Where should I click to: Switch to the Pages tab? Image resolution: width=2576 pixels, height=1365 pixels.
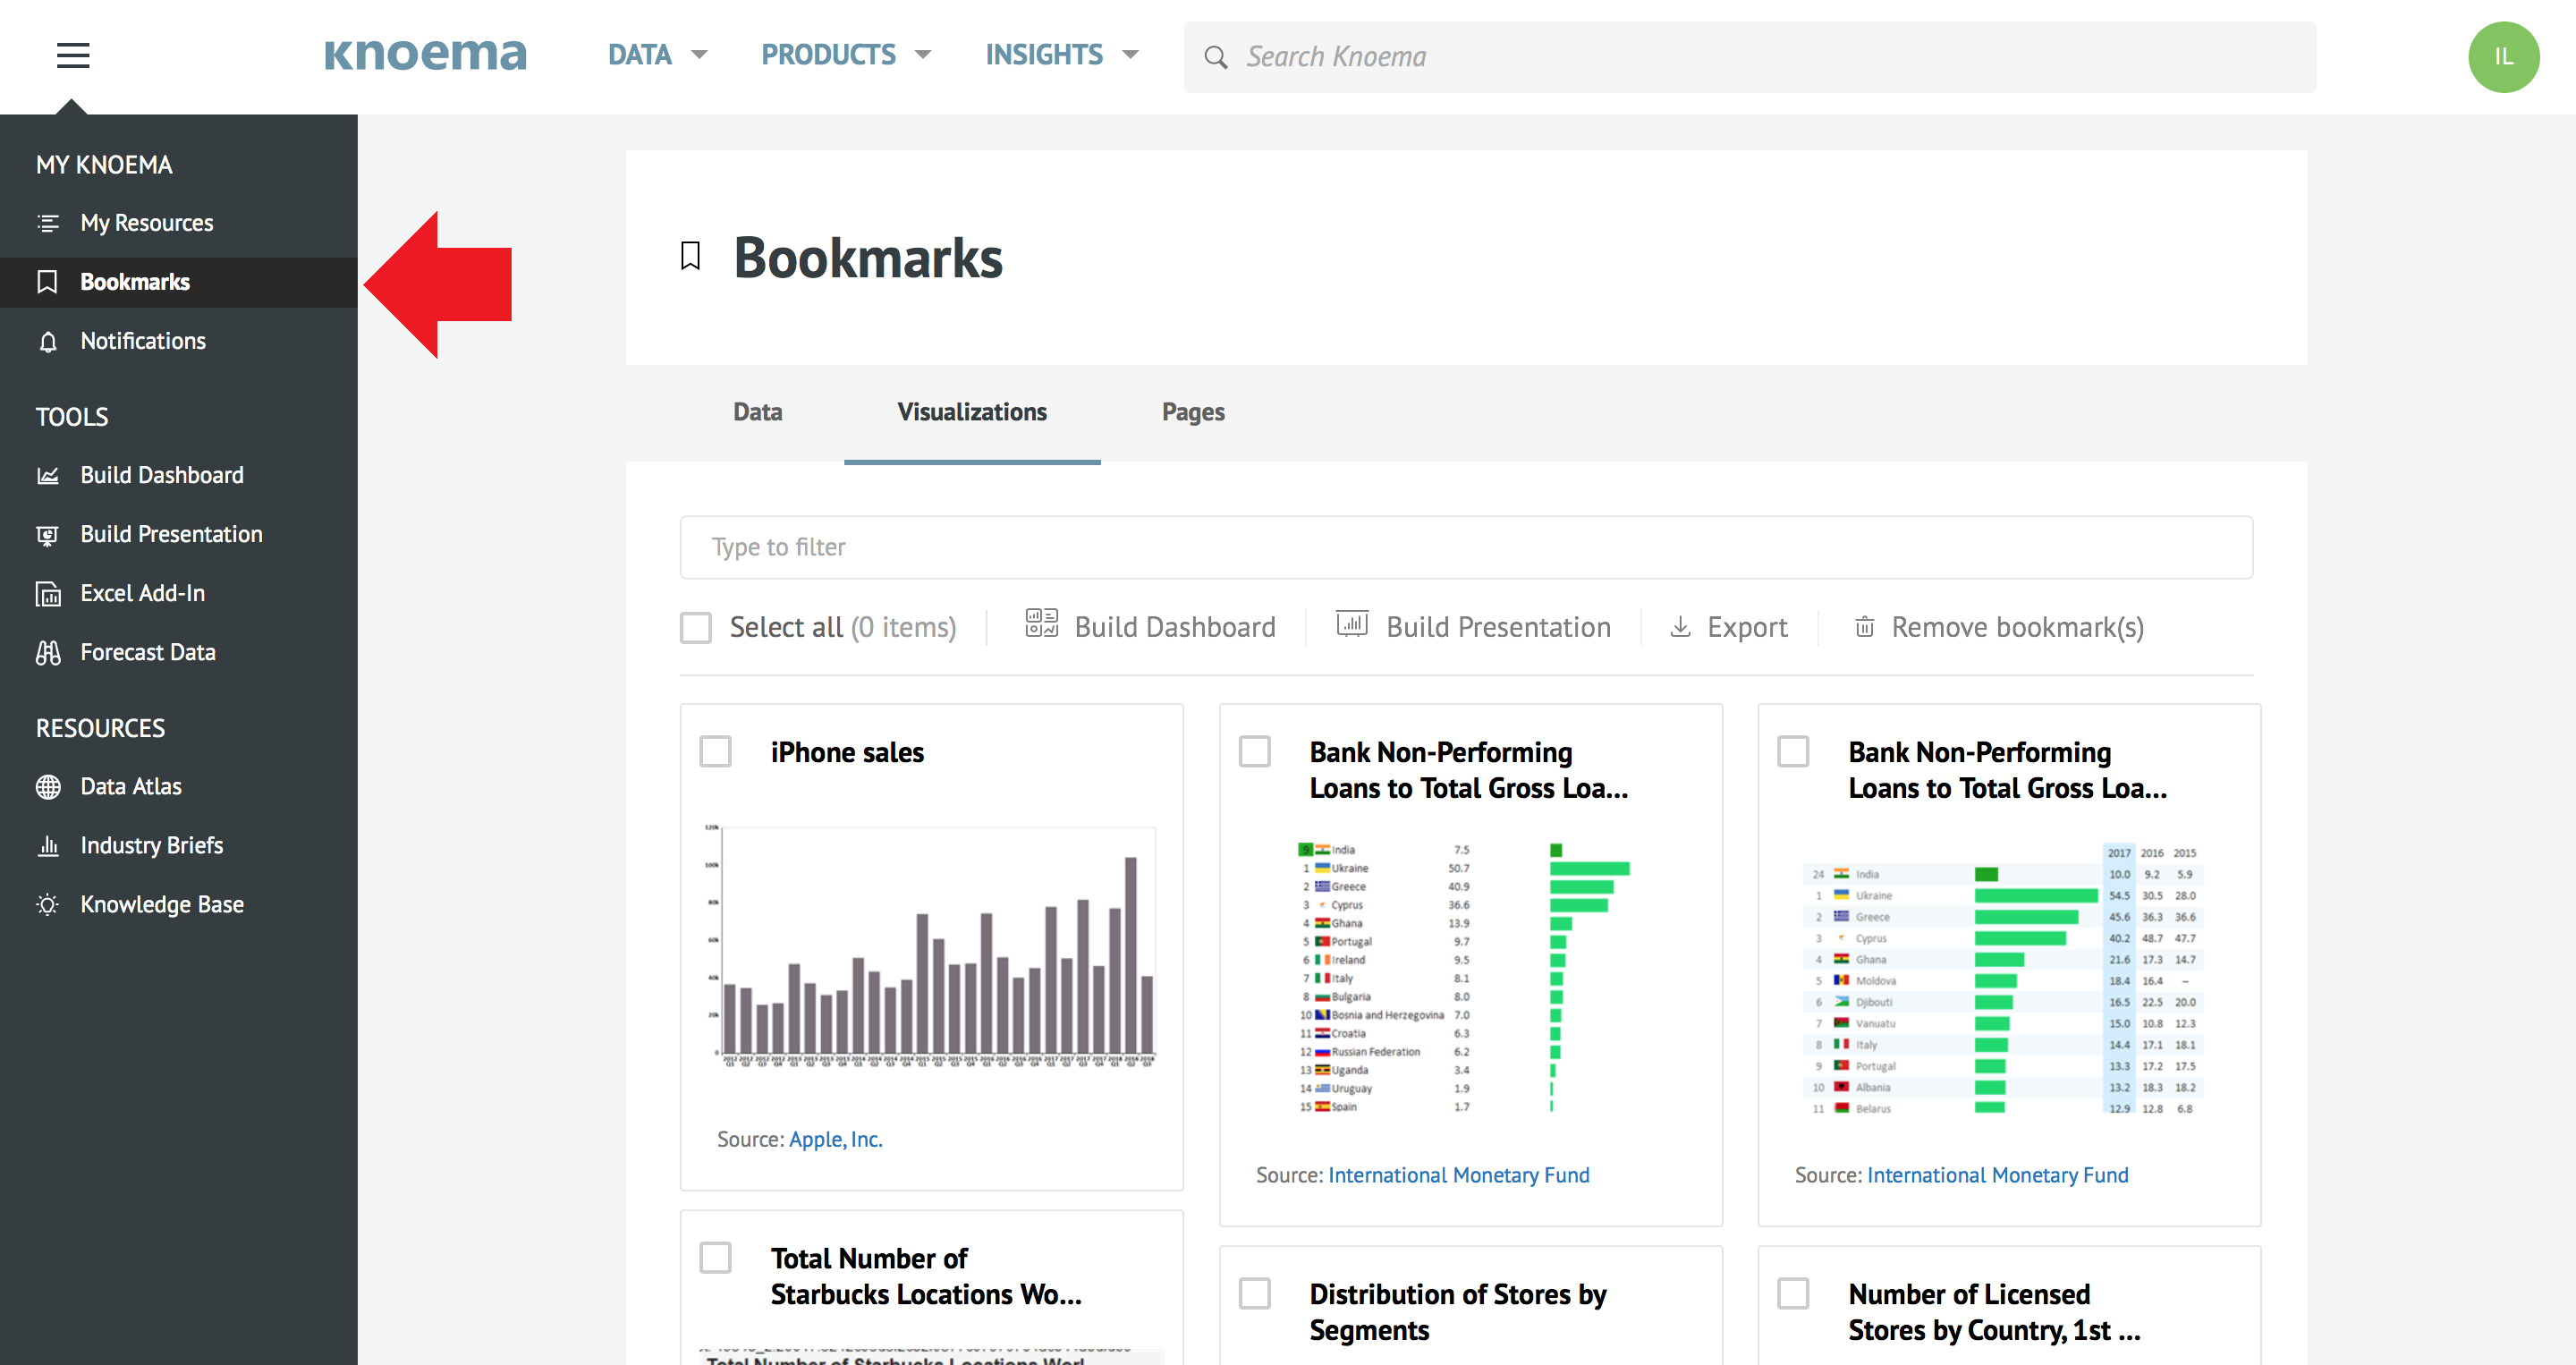1193,412
